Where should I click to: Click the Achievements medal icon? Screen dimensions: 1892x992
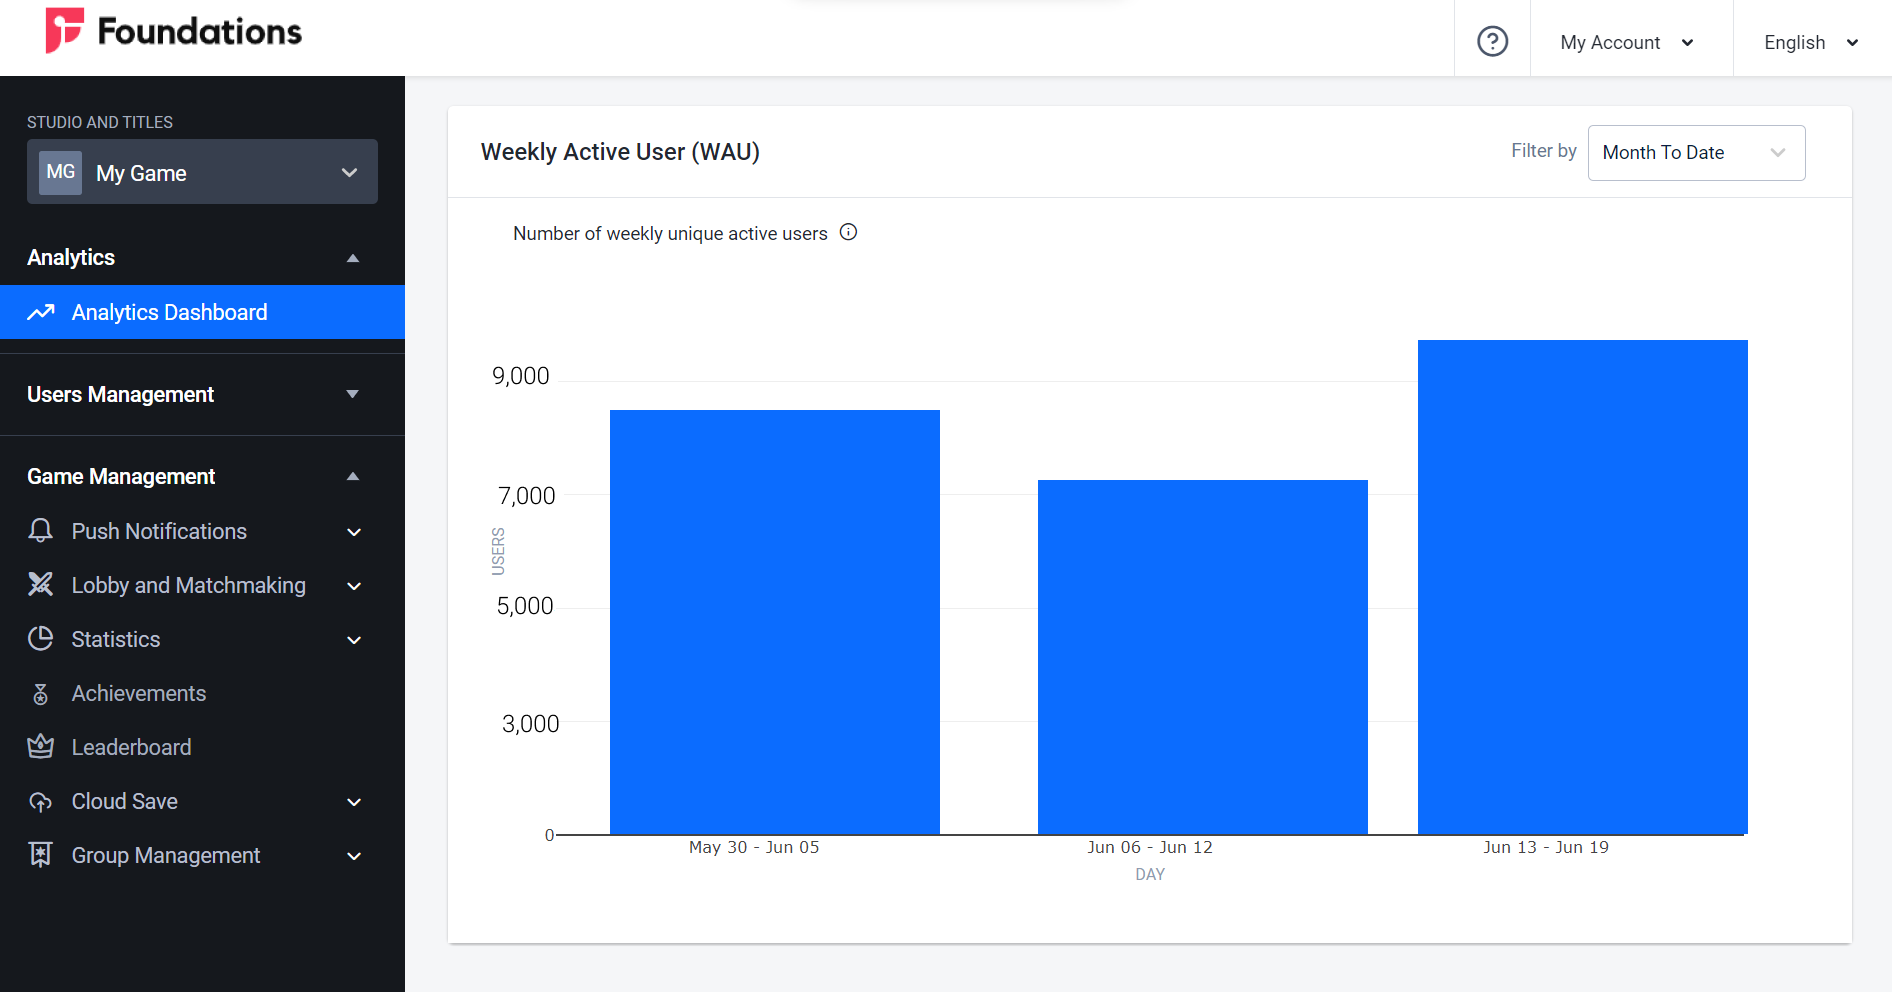pyautogui.click(x=40, y=693)
